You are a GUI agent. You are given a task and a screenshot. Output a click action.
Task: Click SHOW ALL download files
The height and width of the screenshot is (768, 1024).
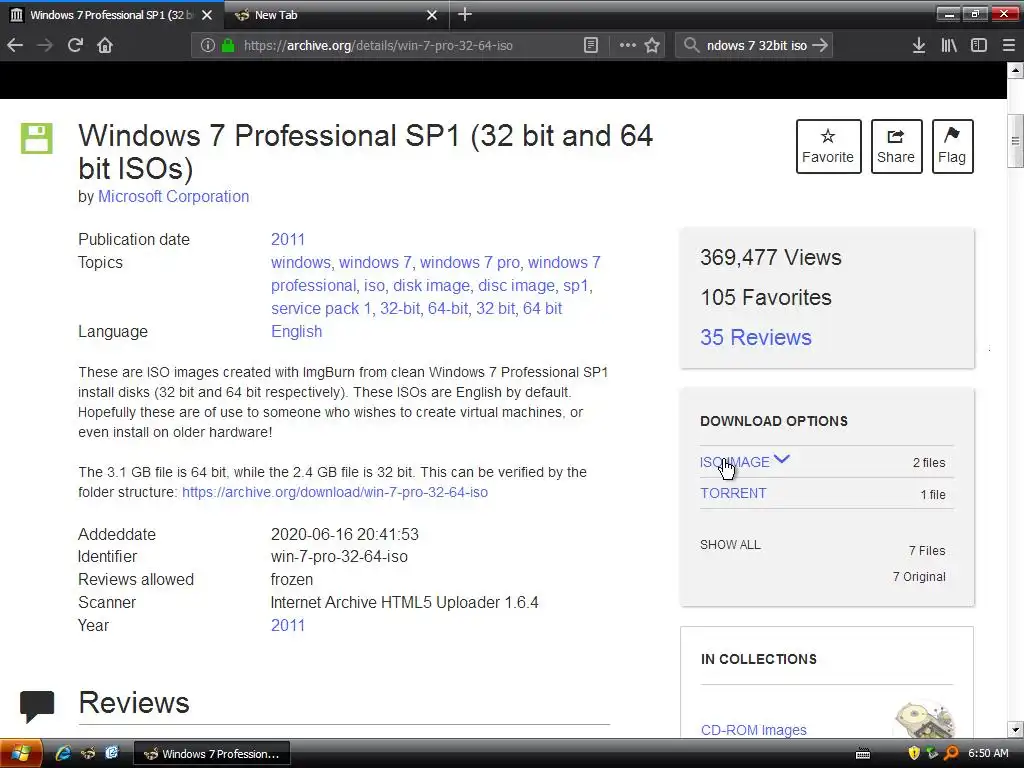point(730,545)
